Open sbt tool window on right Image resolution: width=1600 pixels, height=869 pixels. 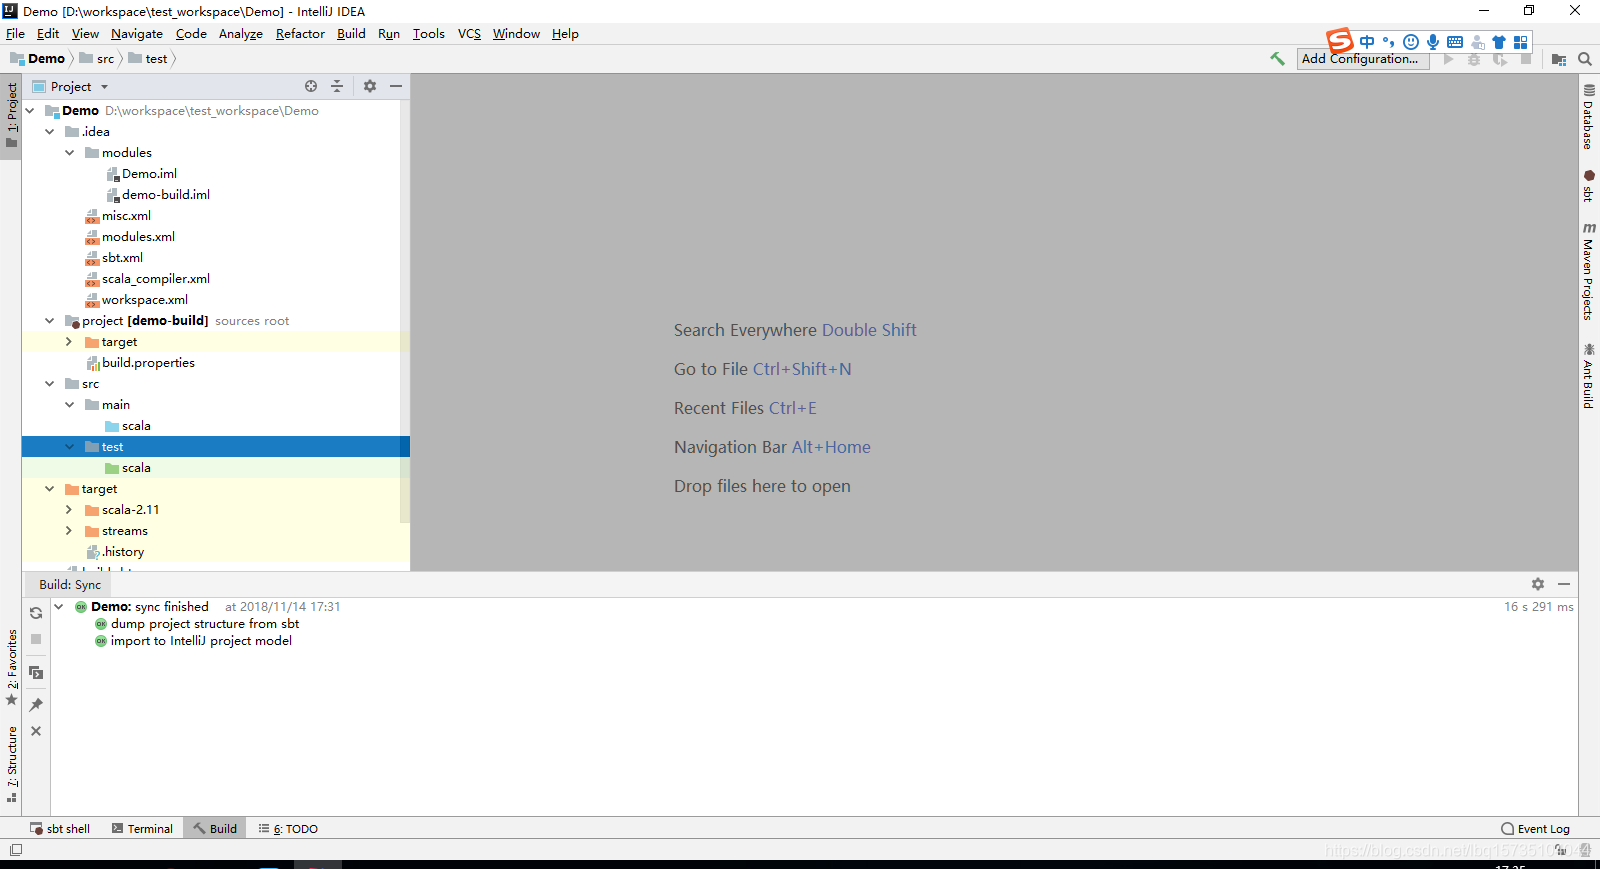point(1589,186)
